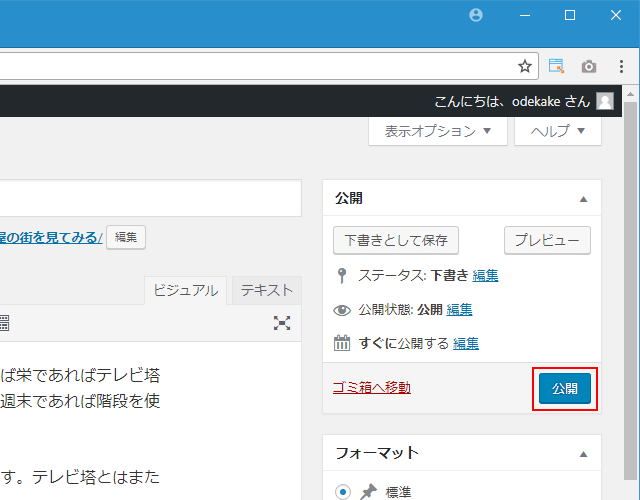Open the Chrome three-dot menu
640x500 pixels.
(x=621, y=66)
